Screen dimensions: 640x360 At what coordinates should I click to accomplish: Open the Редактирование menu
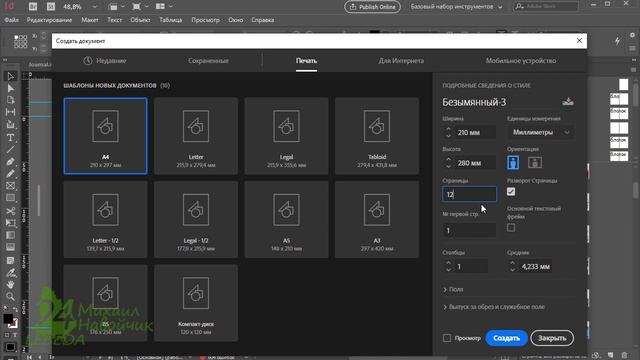[x=49, y=20]
